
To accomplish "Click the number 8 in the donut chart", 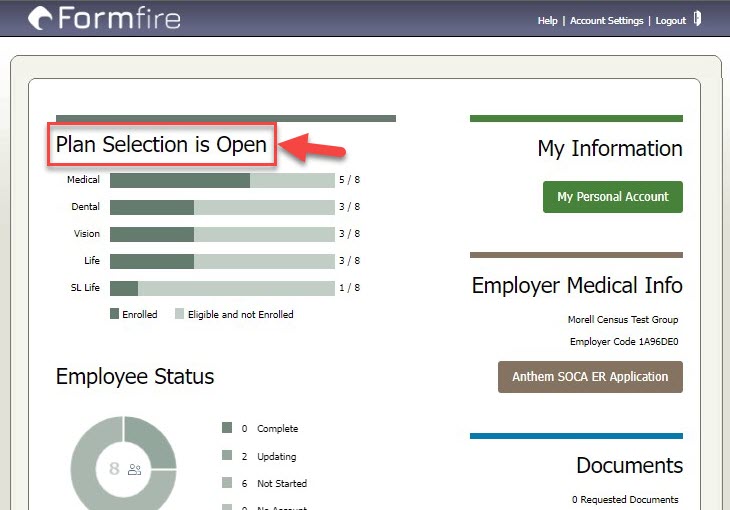I will click(115, 469).
